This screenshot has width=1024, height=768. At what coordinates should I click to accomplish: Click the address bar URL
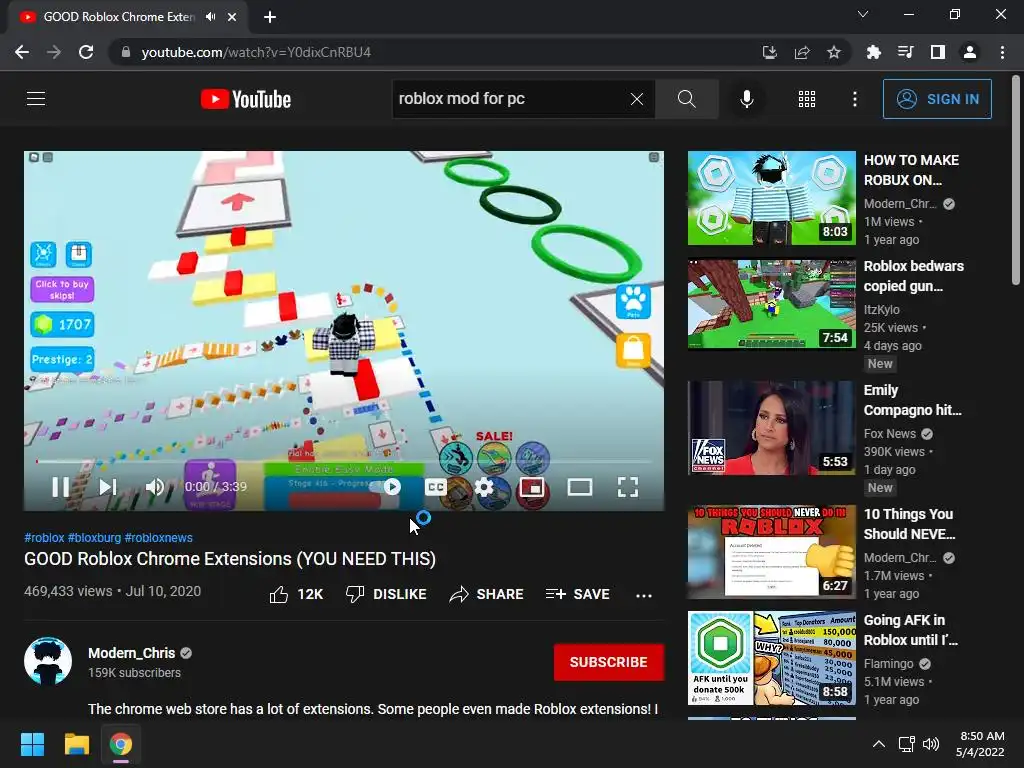coord(256,52)
